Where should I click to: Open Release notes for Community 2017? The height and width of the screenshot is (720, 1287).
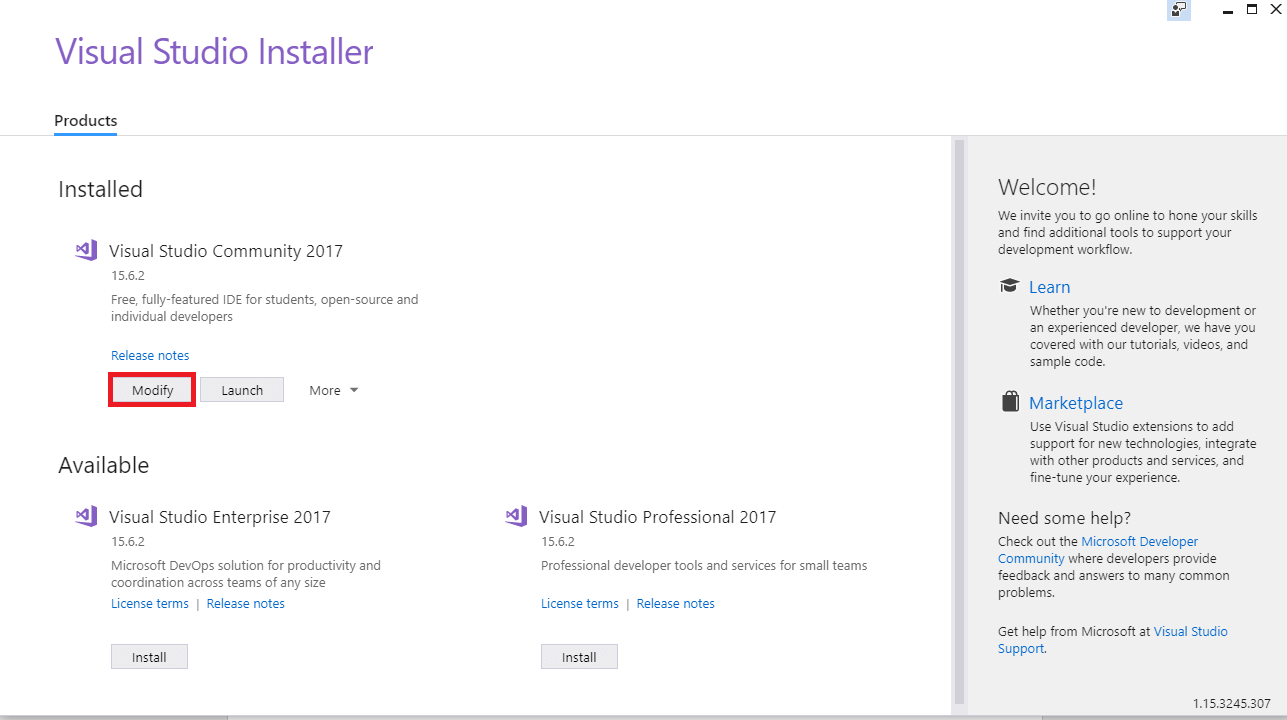[x=150, y=355]
